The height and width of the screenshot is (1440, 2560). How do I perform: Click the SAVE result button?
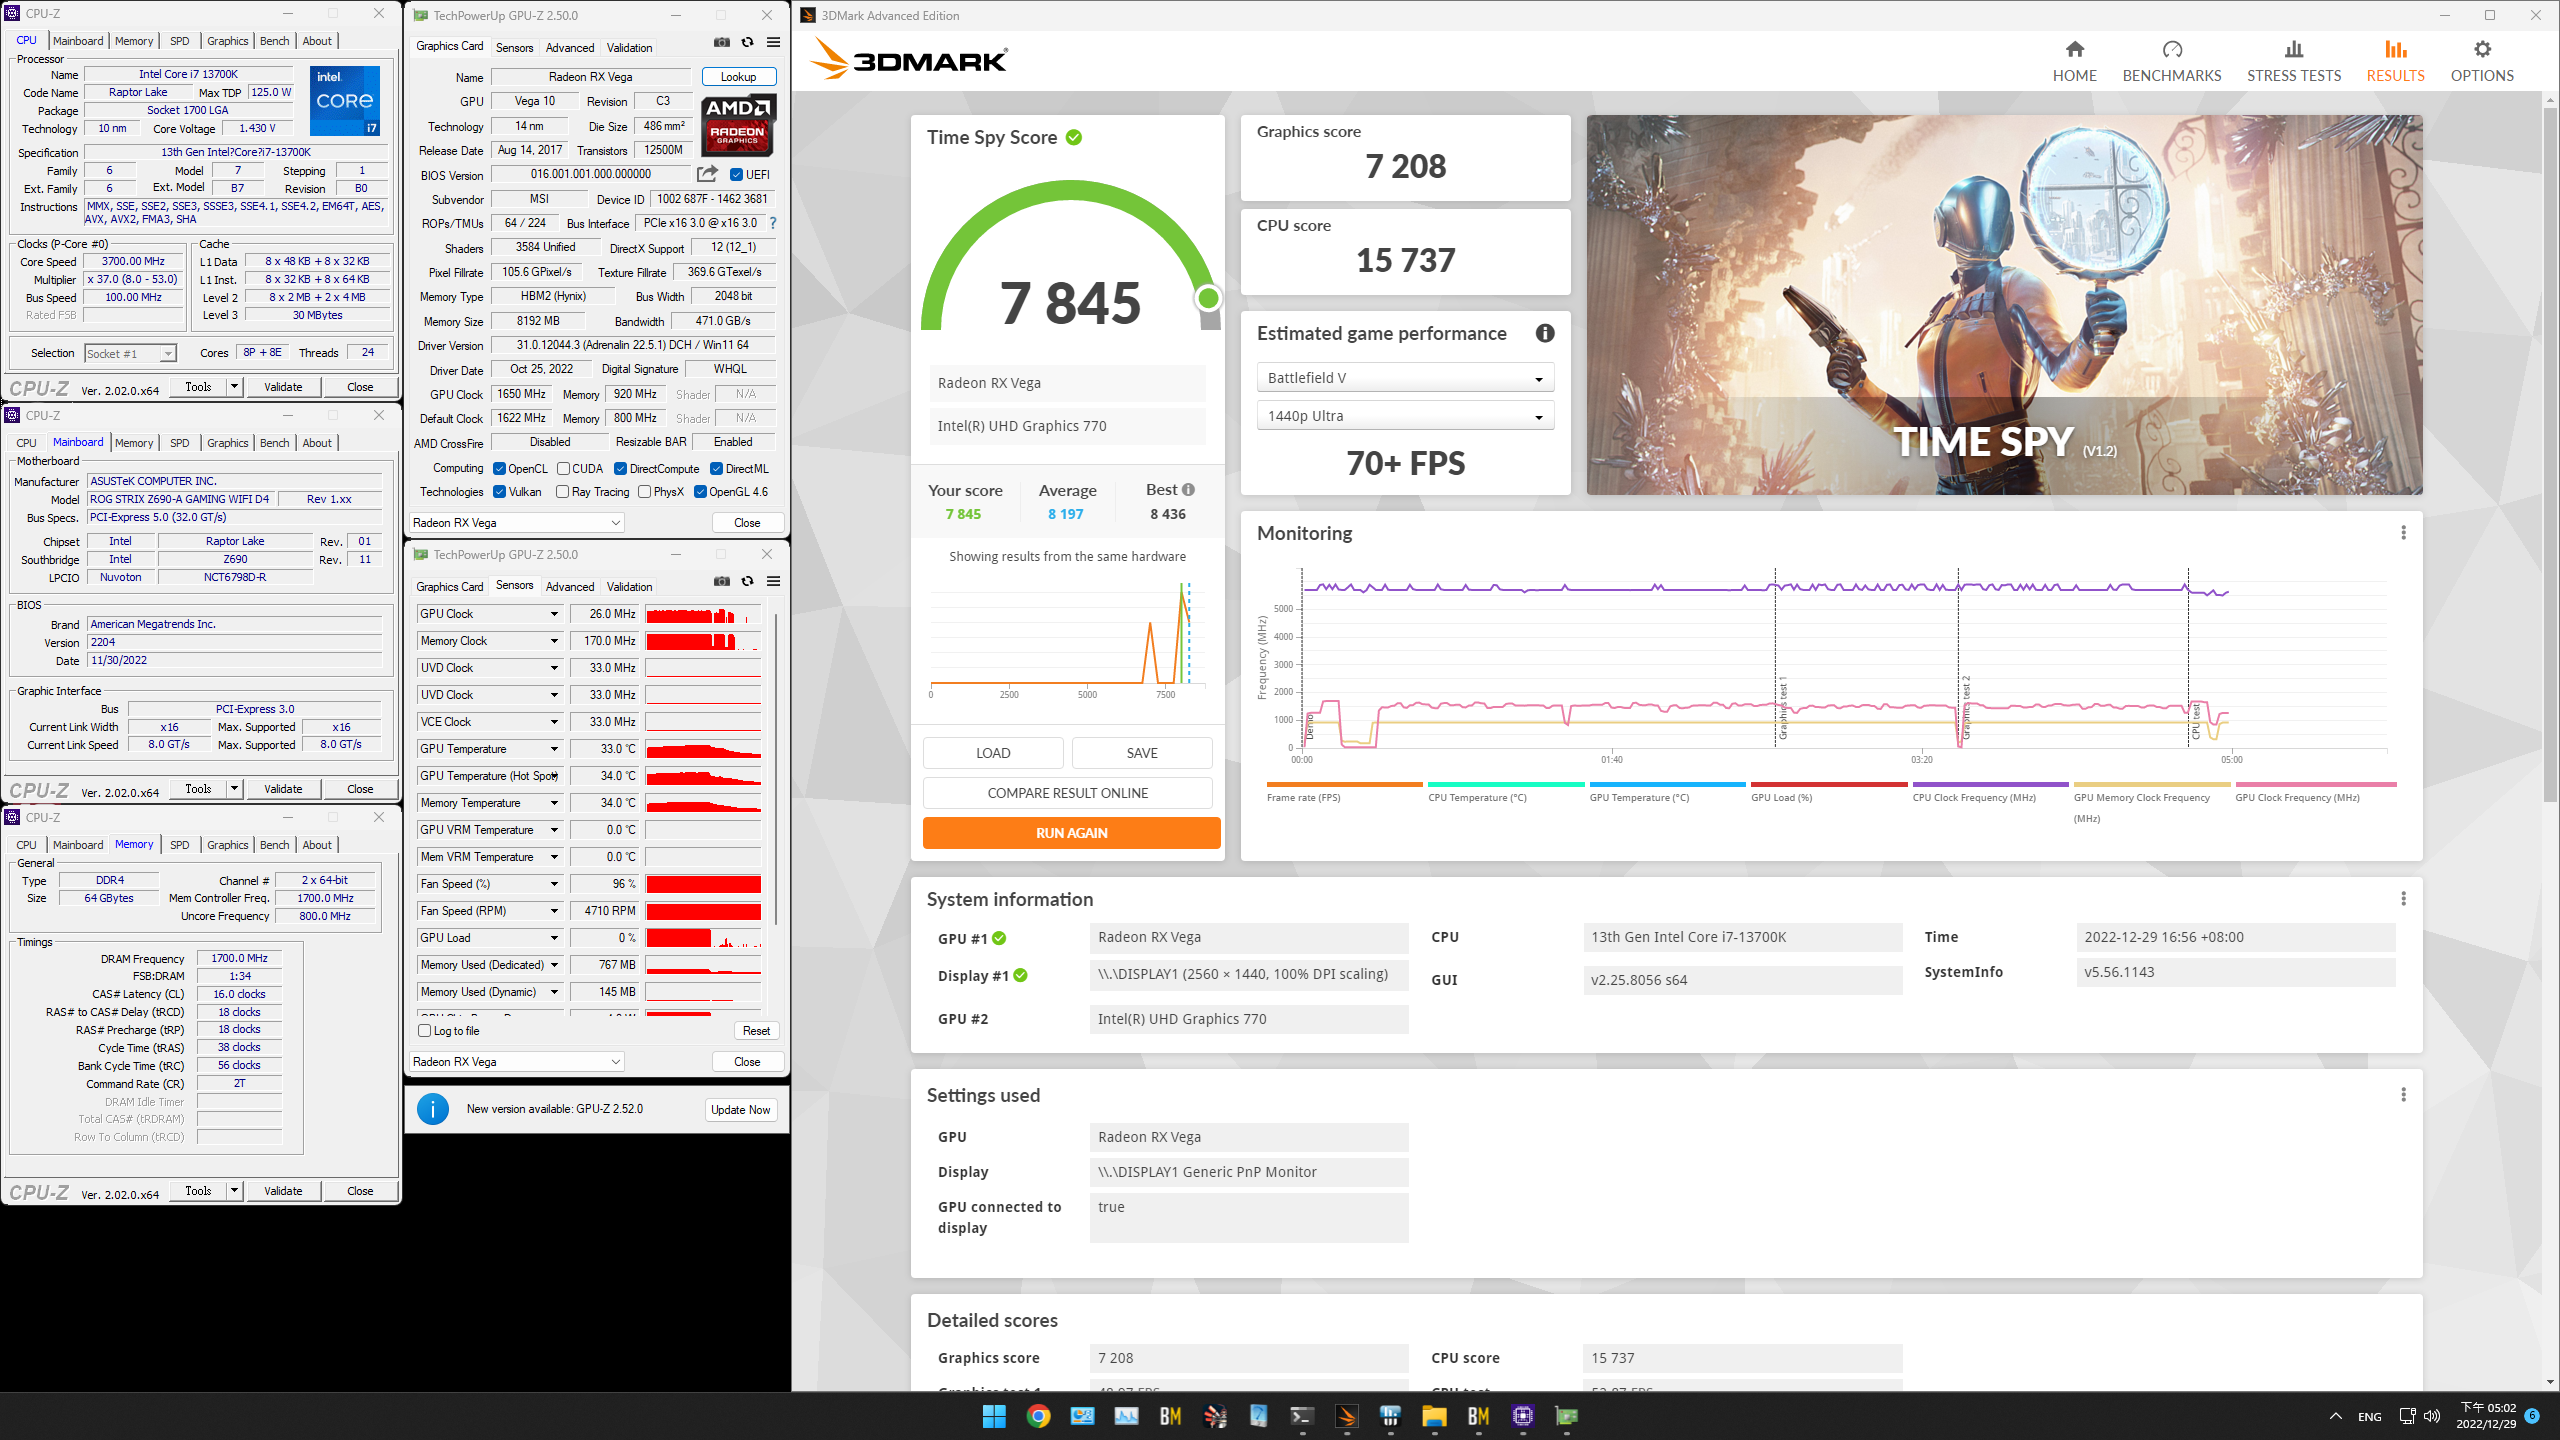click(x=1142, y=753)
